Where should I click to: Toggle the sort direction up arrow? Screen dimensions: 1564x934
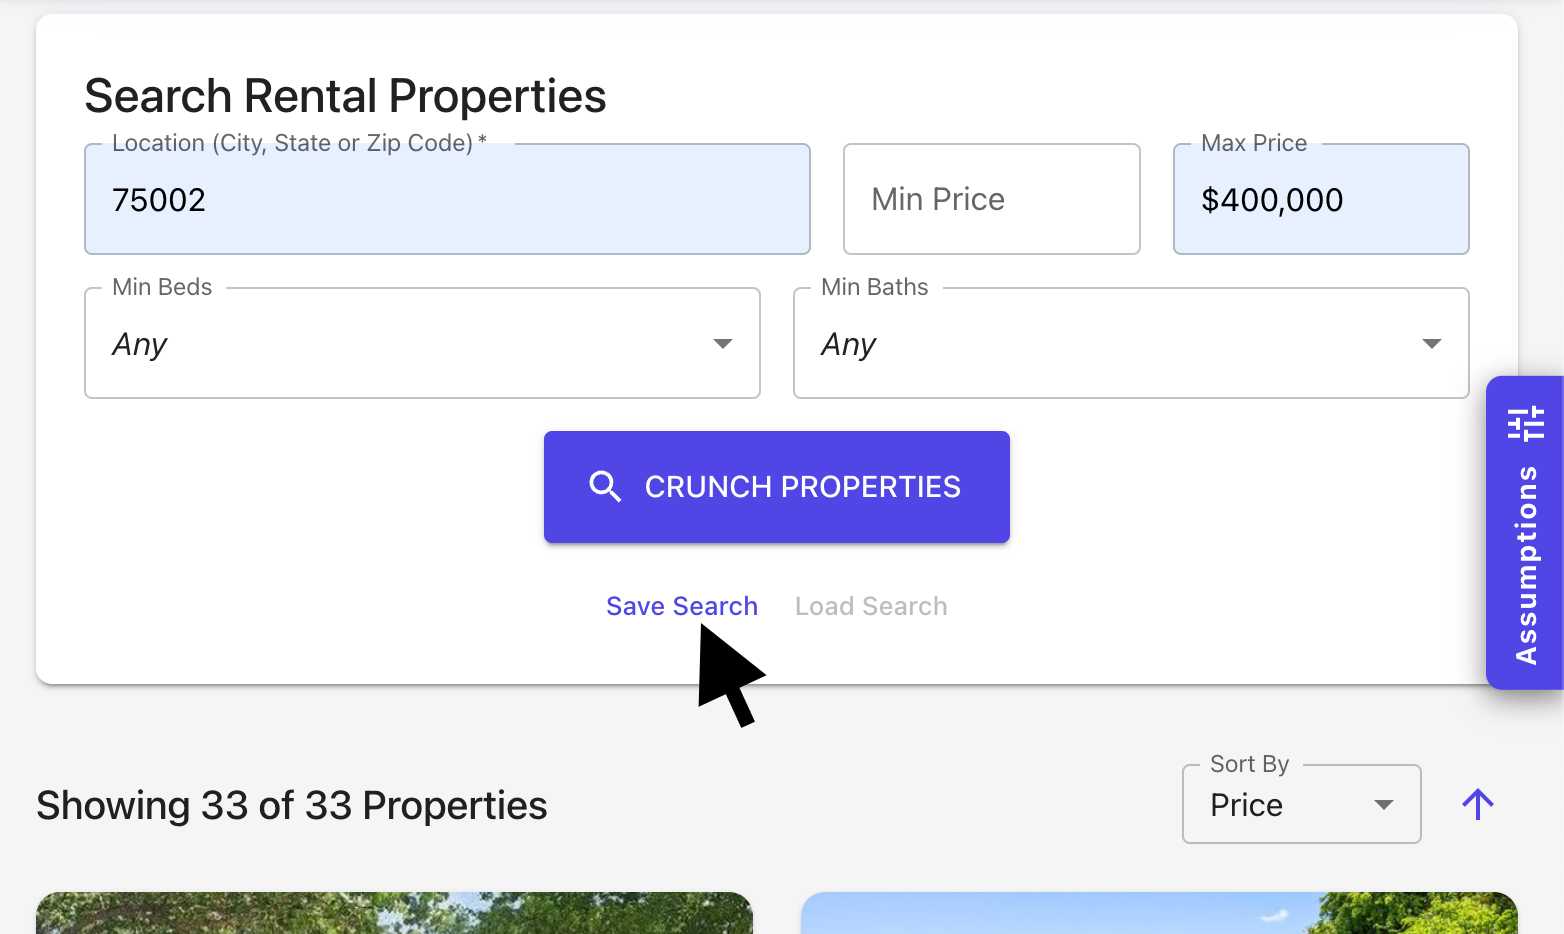click(x=1478, y=804)
